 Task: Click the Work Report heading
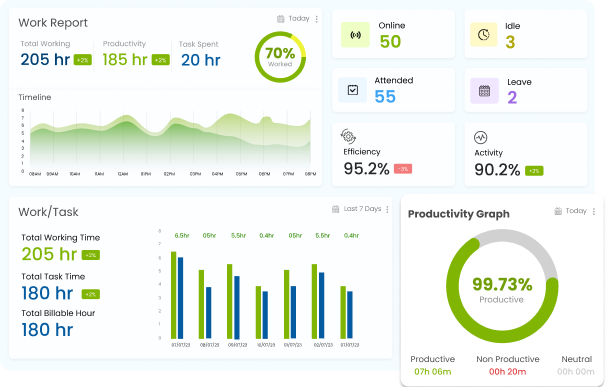point(53,23)
